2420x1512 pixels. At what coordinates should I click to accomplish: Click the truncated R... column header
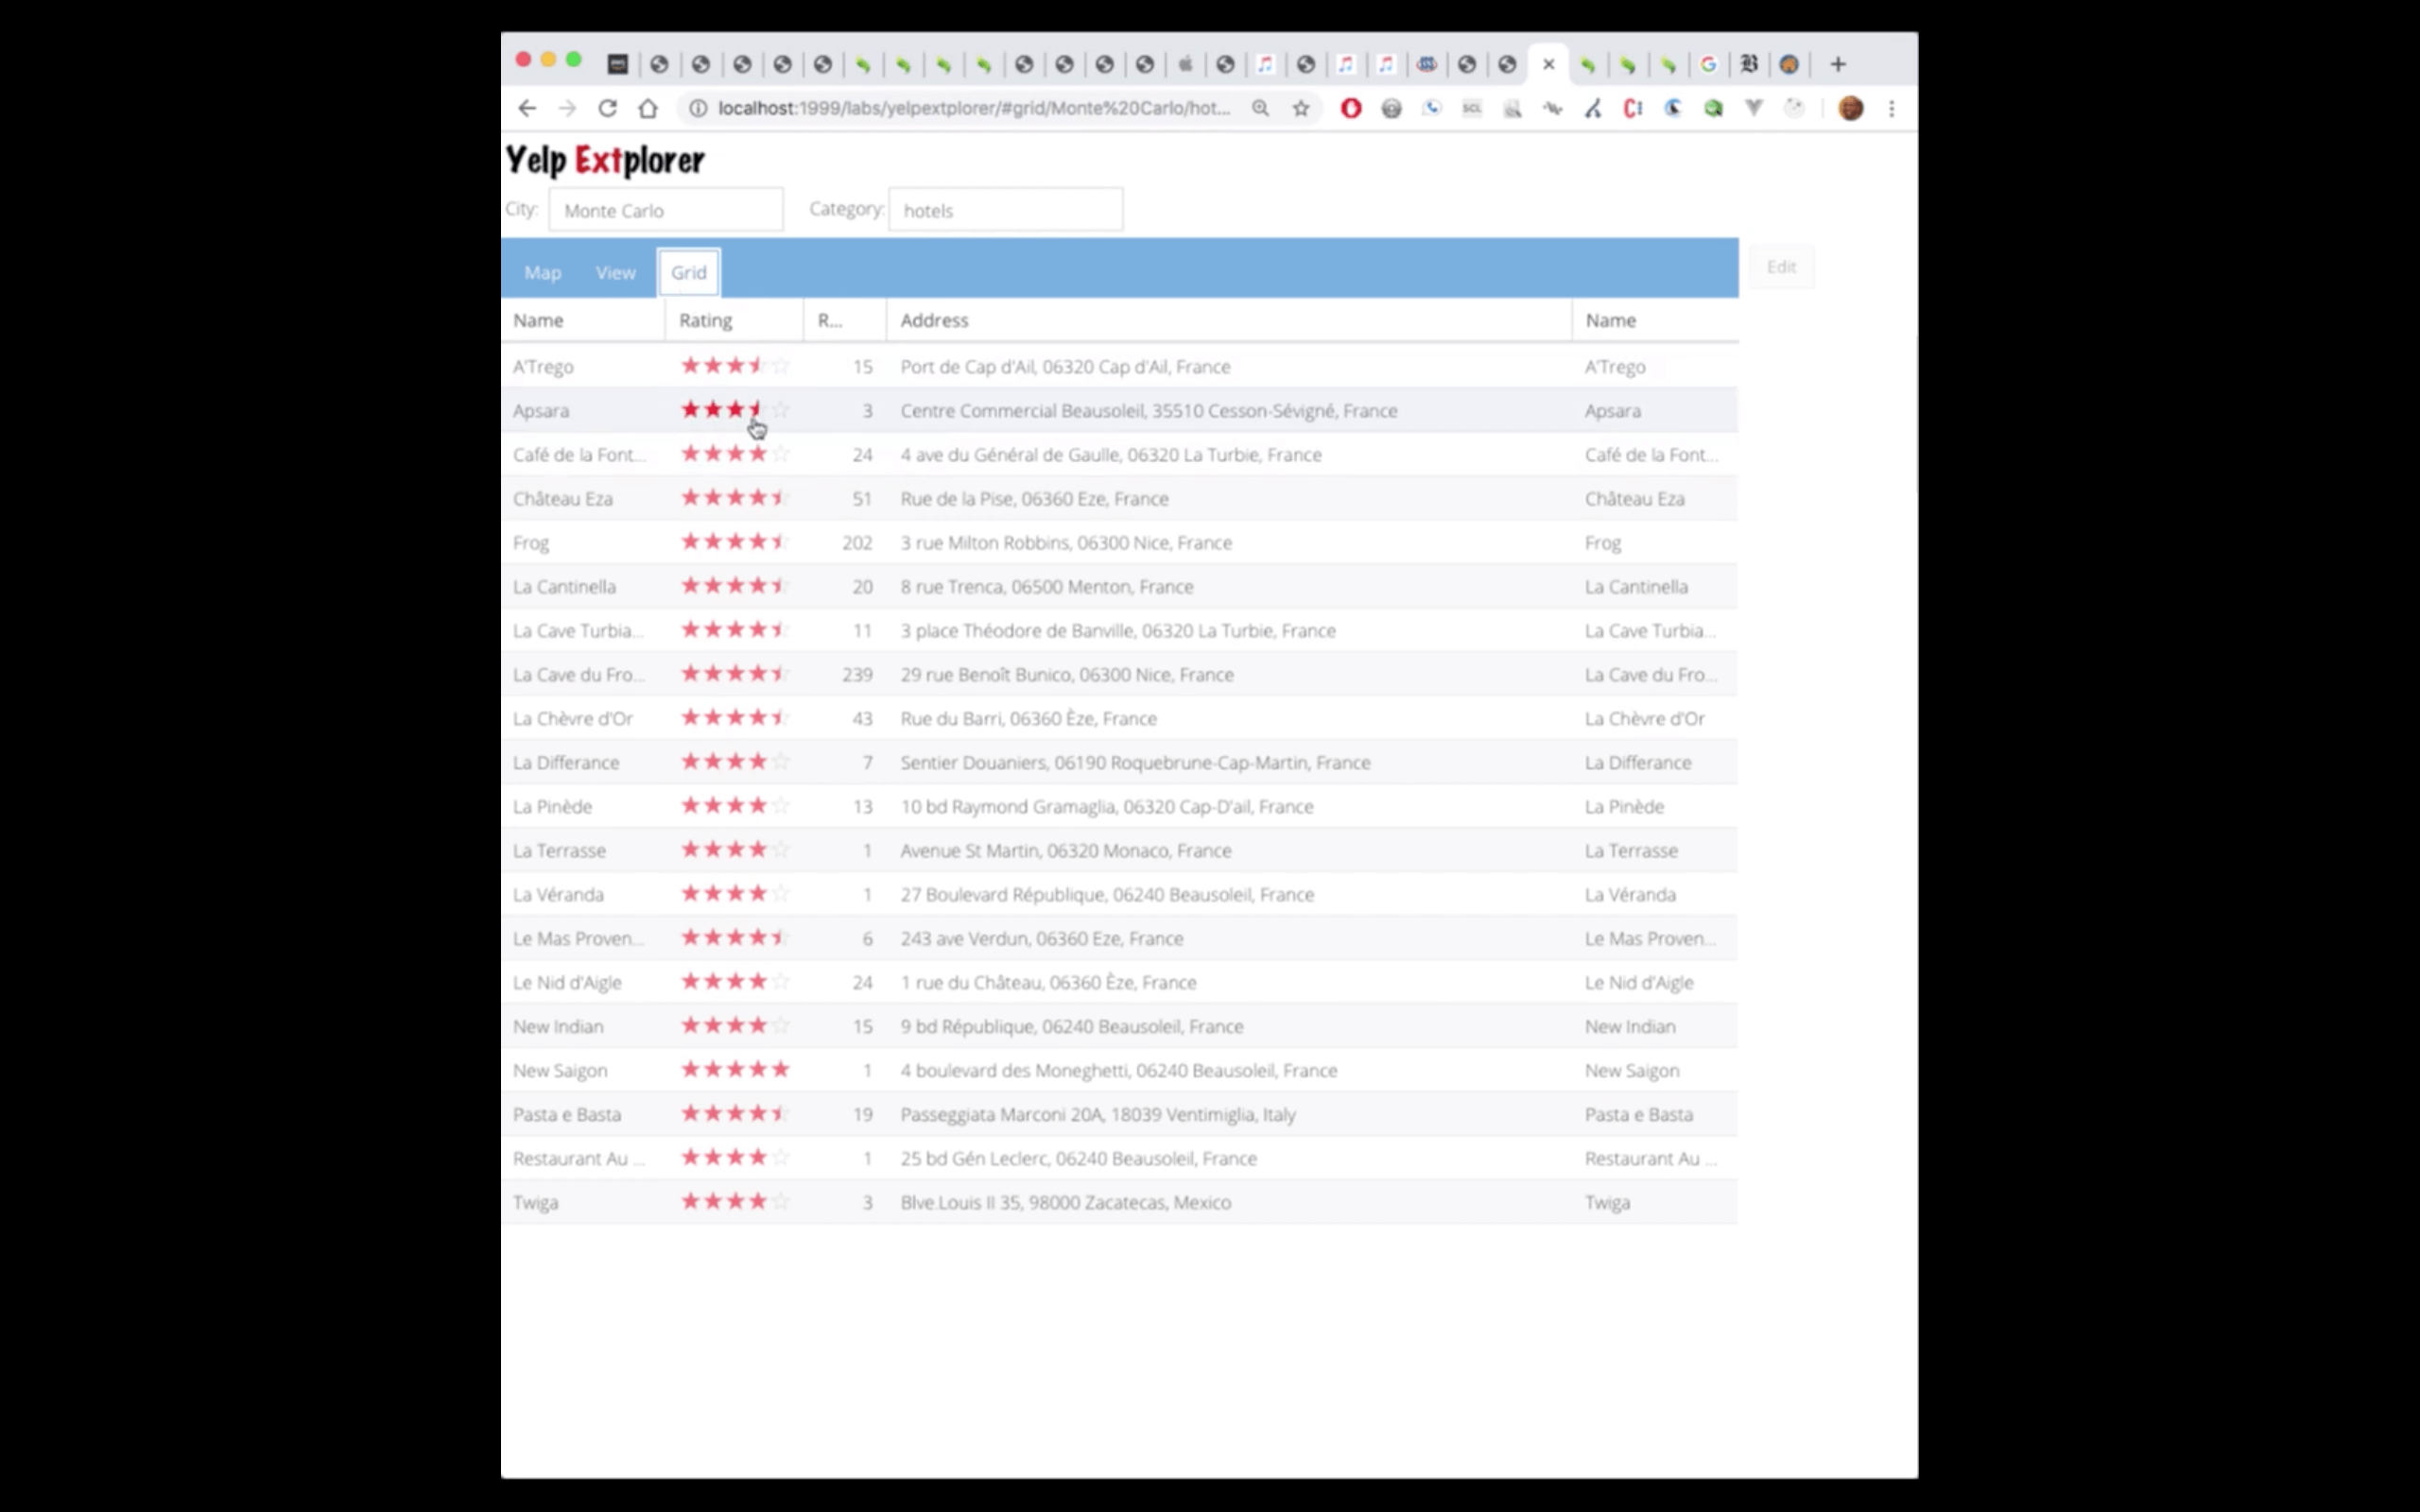tap(845, 320)
